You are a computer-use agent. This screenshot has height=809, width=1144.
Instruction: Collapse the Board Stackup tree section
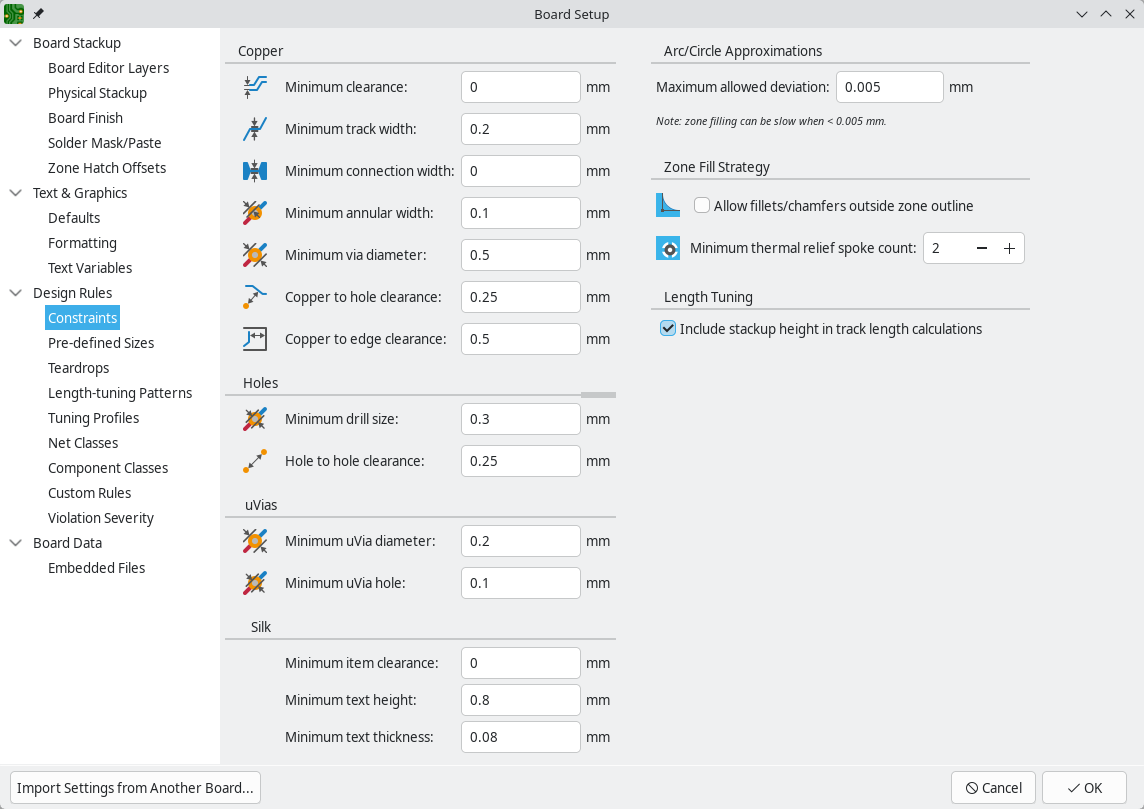click(16, 43)
